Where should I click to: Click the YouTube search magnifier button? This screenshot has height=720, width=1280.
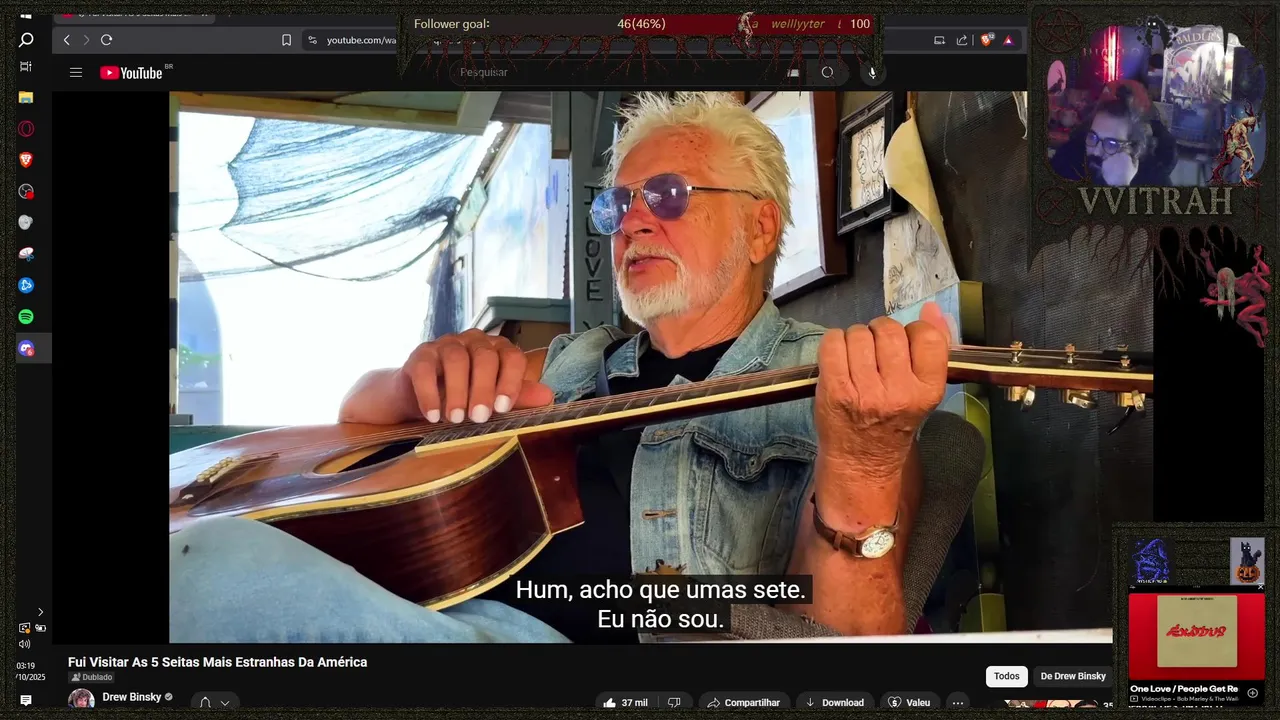coord(827,72)
